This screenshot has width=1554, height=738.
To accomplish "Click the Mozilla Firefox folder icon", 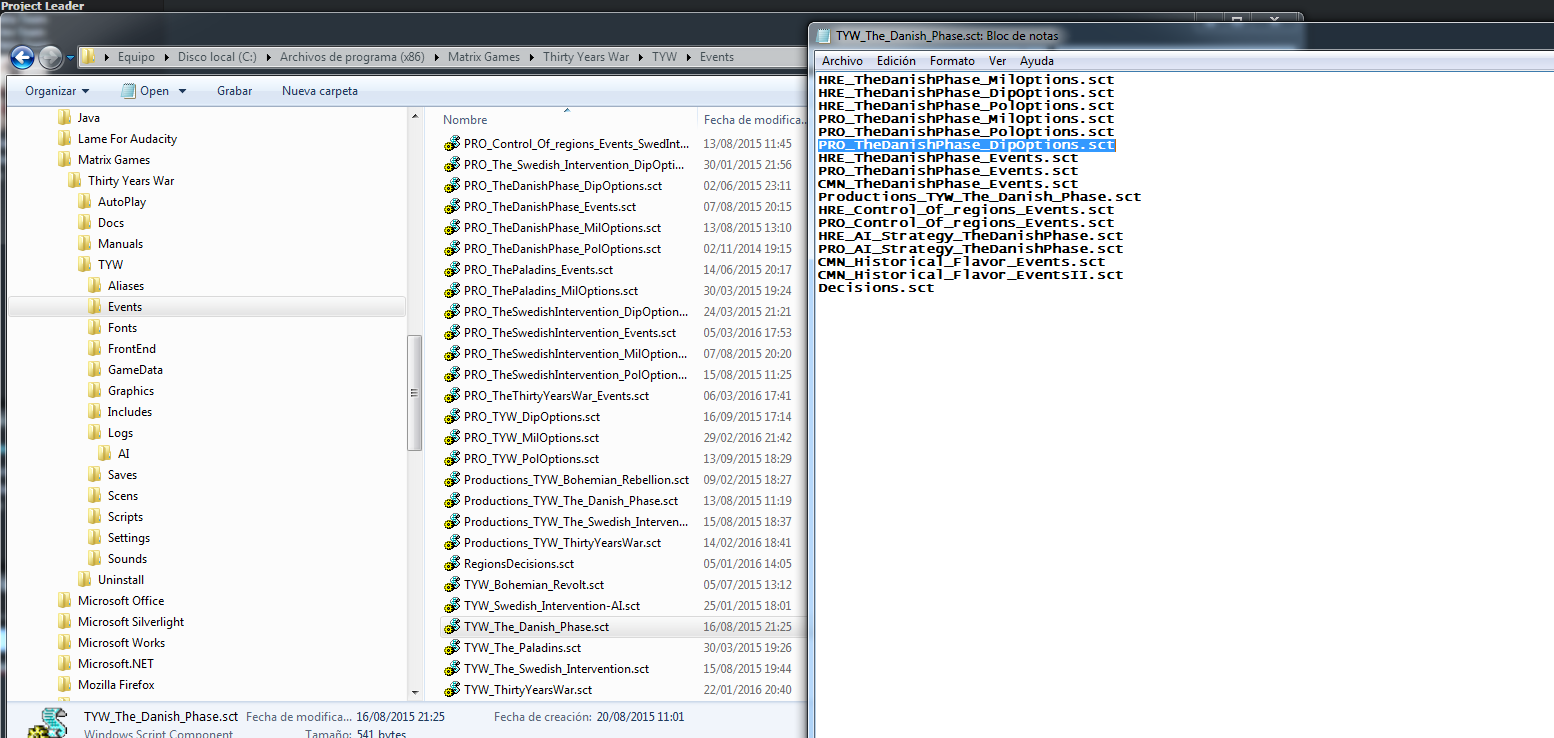I will tap(65, 685).
